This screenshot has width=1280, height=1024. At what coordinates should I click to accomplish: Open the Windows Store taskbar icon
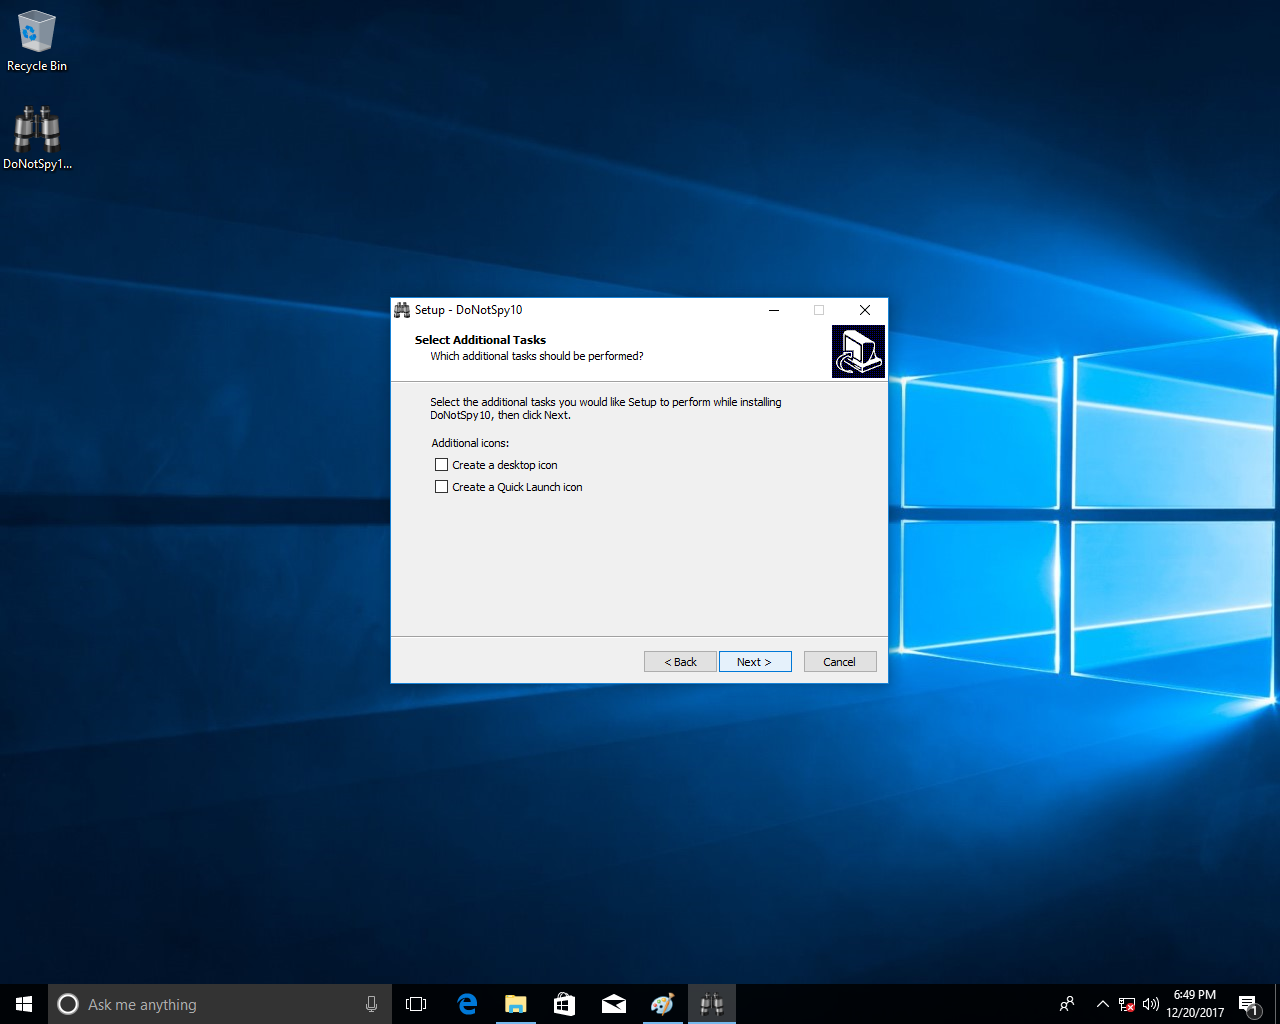[564, 1004]
